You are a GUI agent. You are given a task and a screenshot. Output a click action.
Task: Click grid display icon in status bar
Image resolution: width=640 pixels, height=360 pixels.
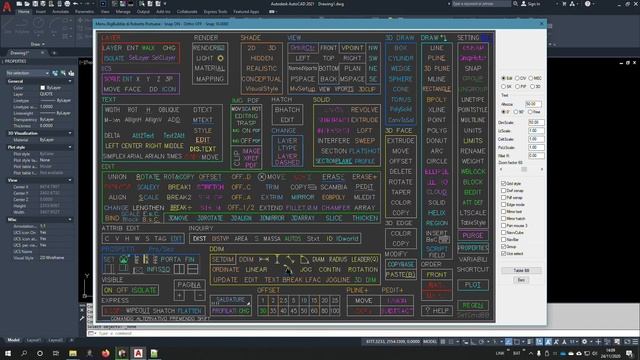[443, 342]
